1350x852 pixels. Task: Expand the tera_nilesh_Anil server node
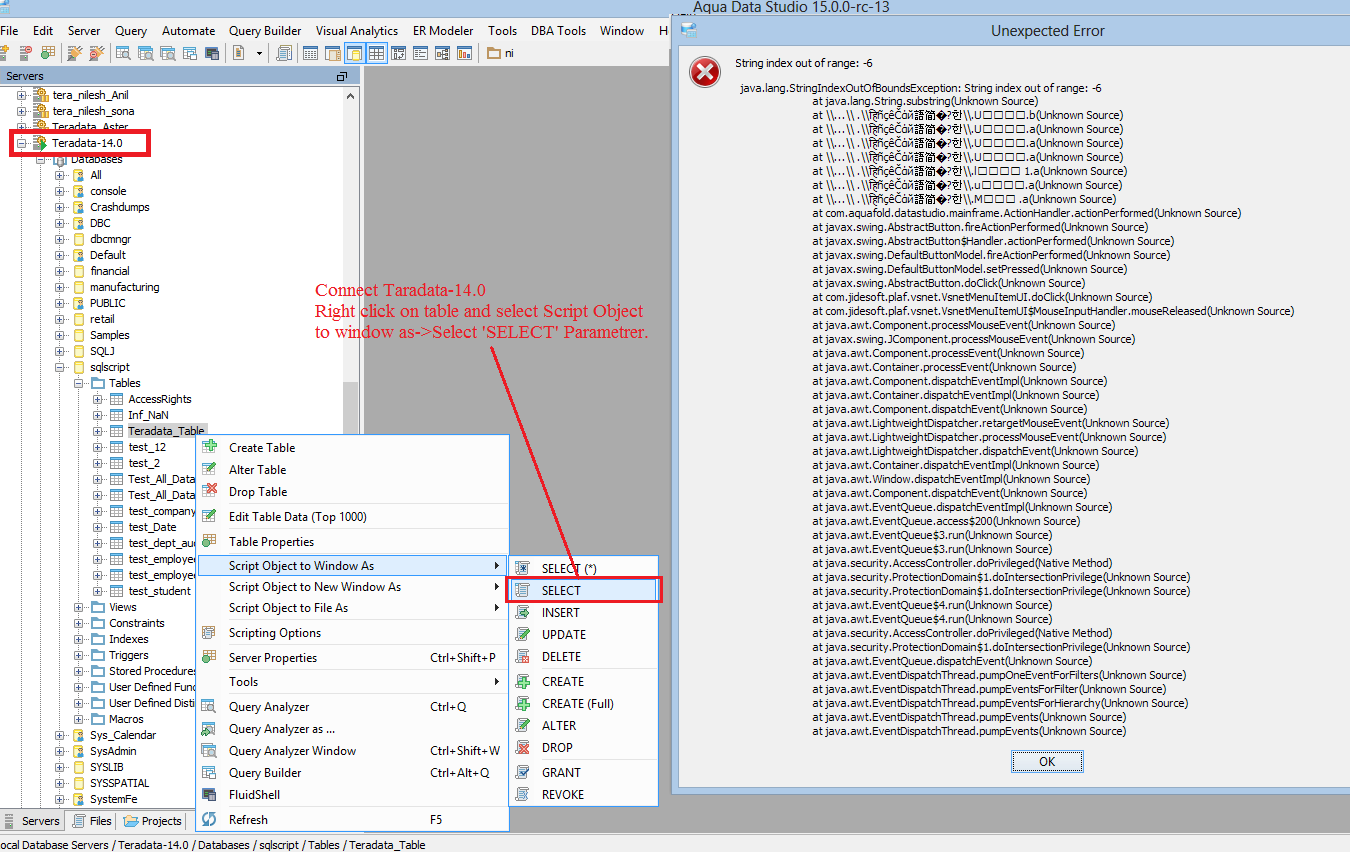click(x=22, y=95)
